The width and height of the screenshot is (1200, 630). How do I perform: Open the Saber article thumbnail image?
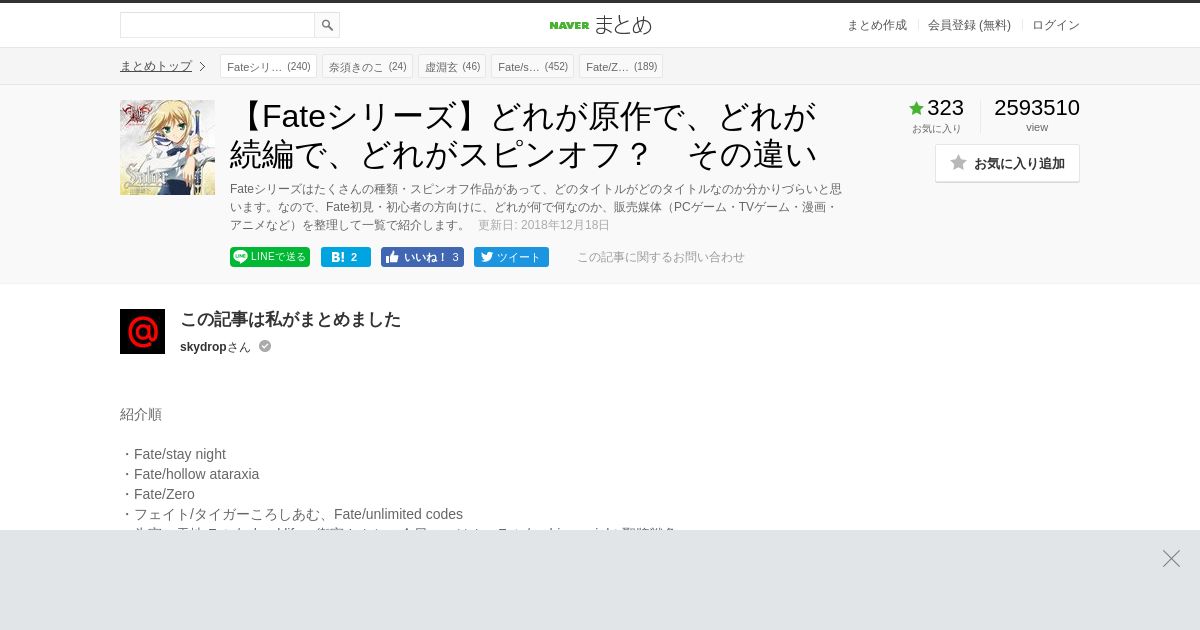click(167, 147)
